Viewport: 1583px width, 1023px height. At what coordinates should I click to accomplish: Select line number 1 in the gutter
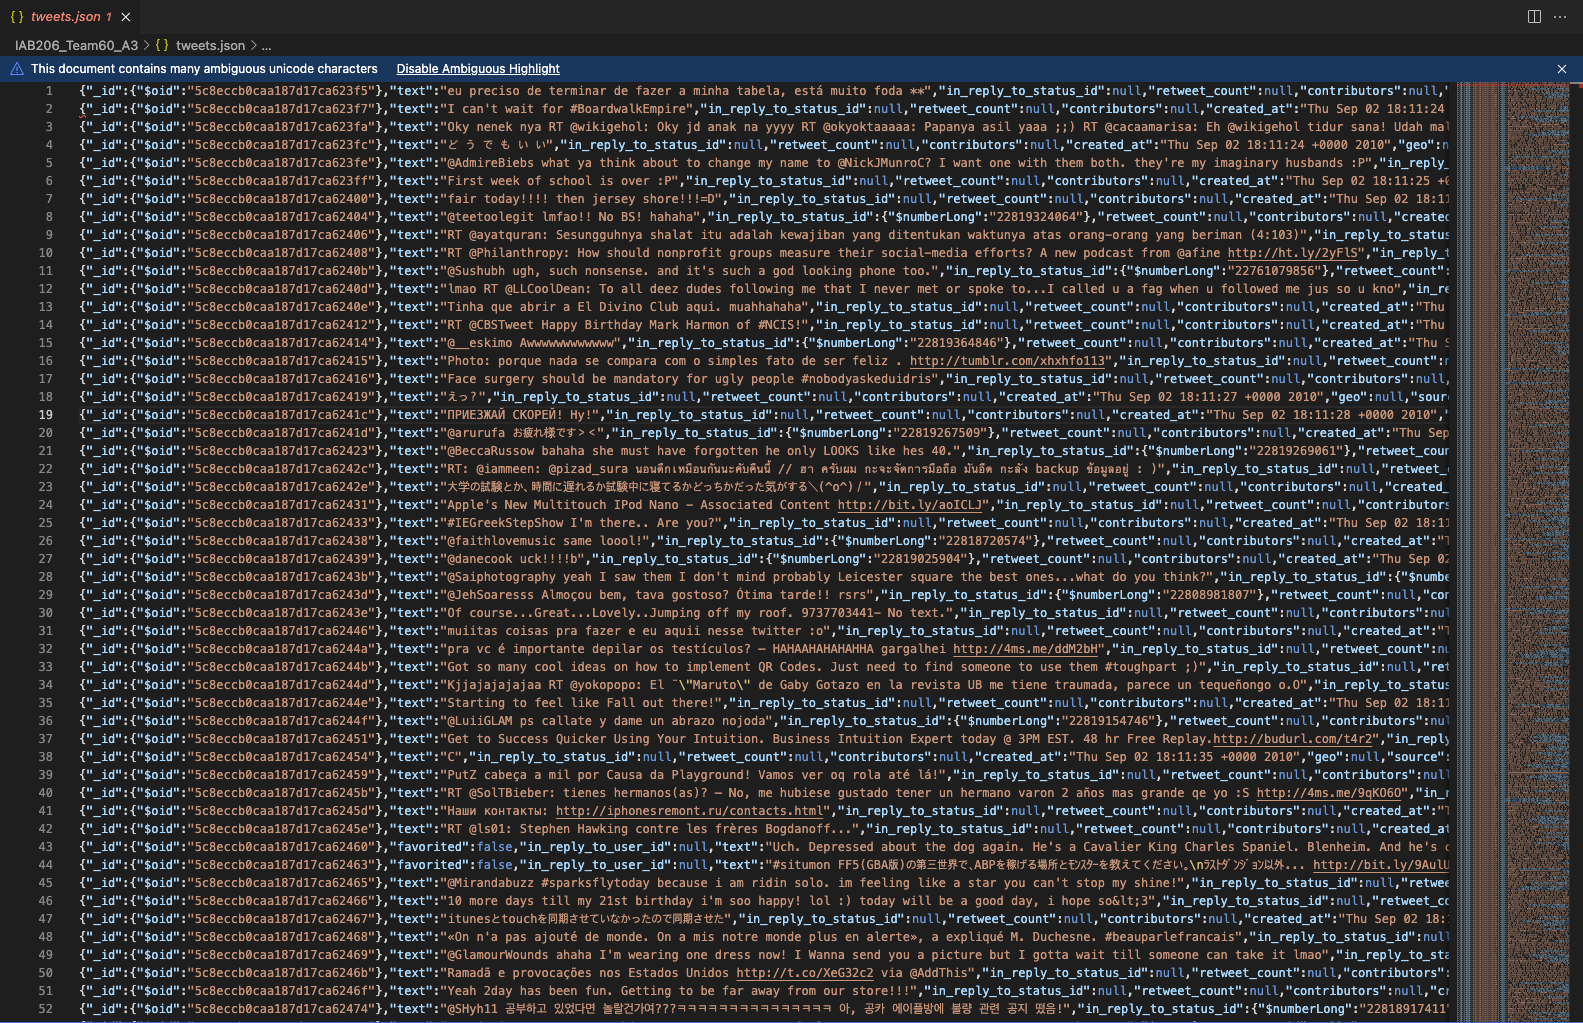tap(48, 91)
